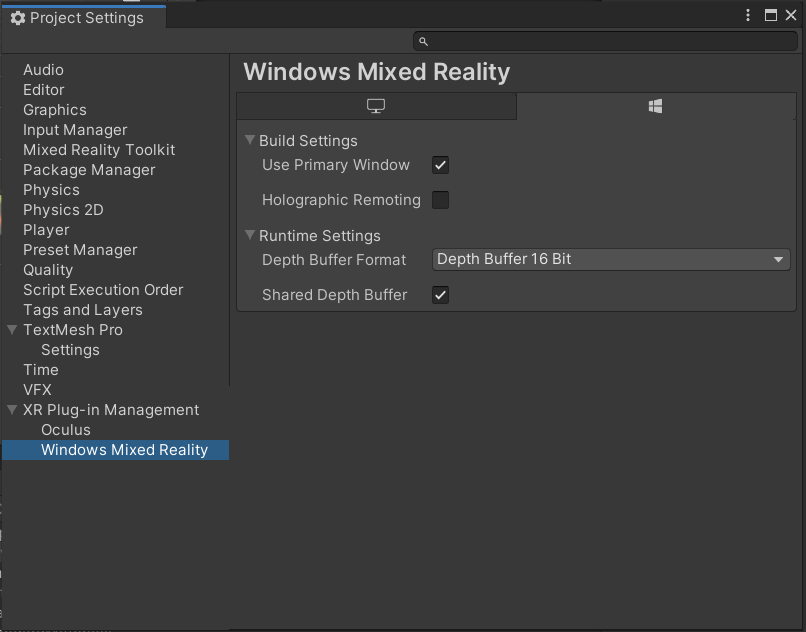Open the three-dot menu in Project Settings

click(746, 15)
